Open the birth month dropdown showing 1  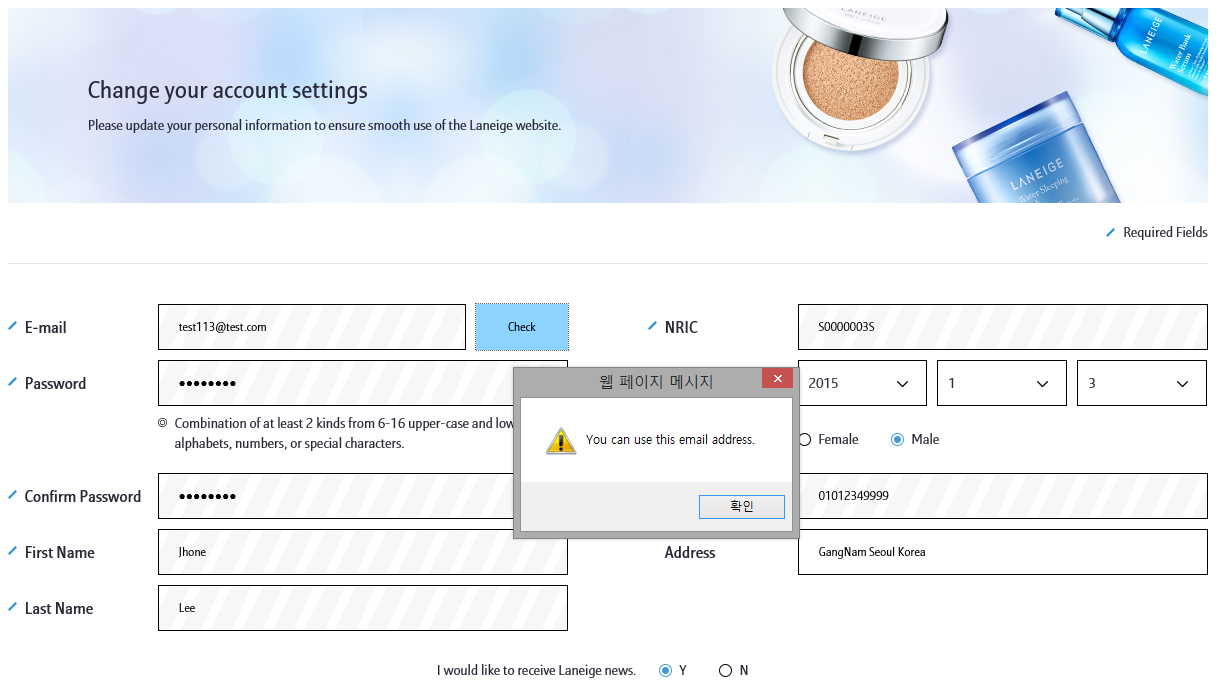[1002, 383]
